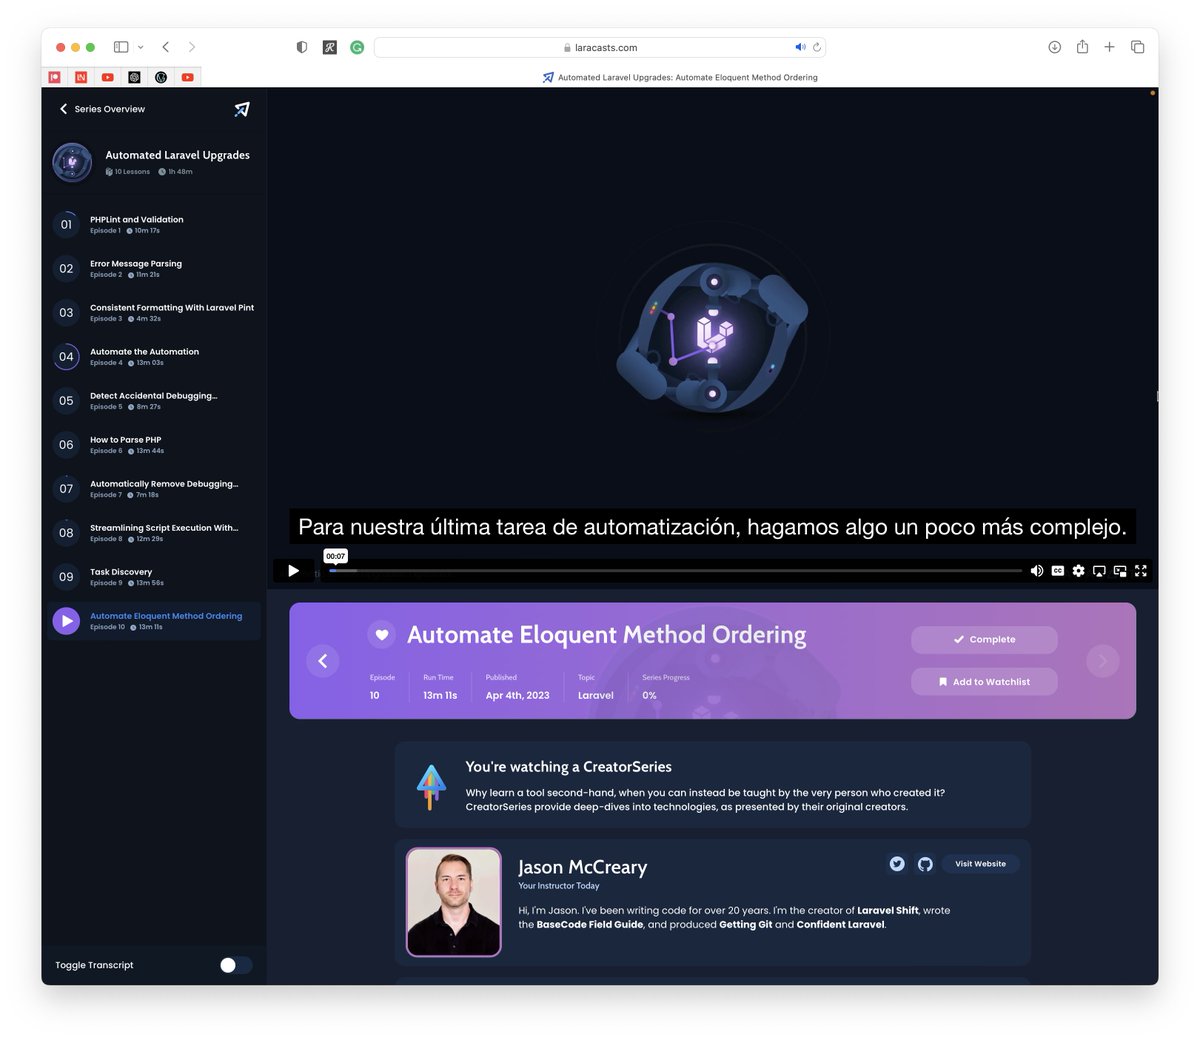Open the privacy shield report icon
The width and height of the screenshot is (1200, 1040).
tap(302, 47)
